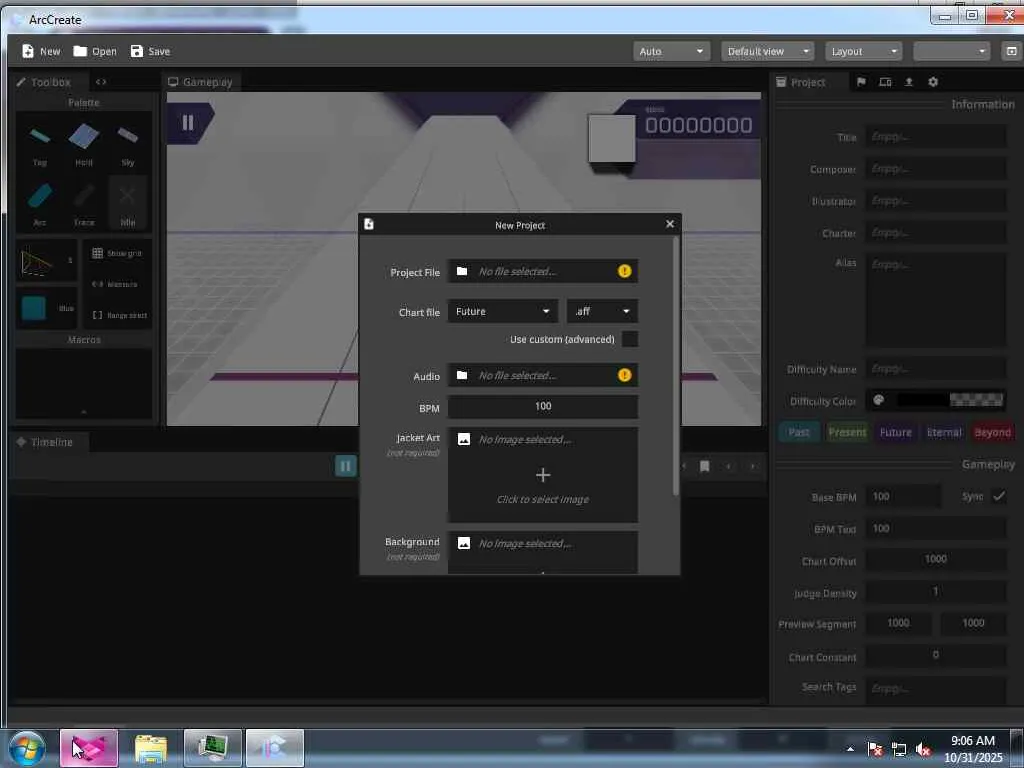This screenshot has width=1024, height=768.
Task: Open the Windows Start button
Action: [x=26, y=748]
